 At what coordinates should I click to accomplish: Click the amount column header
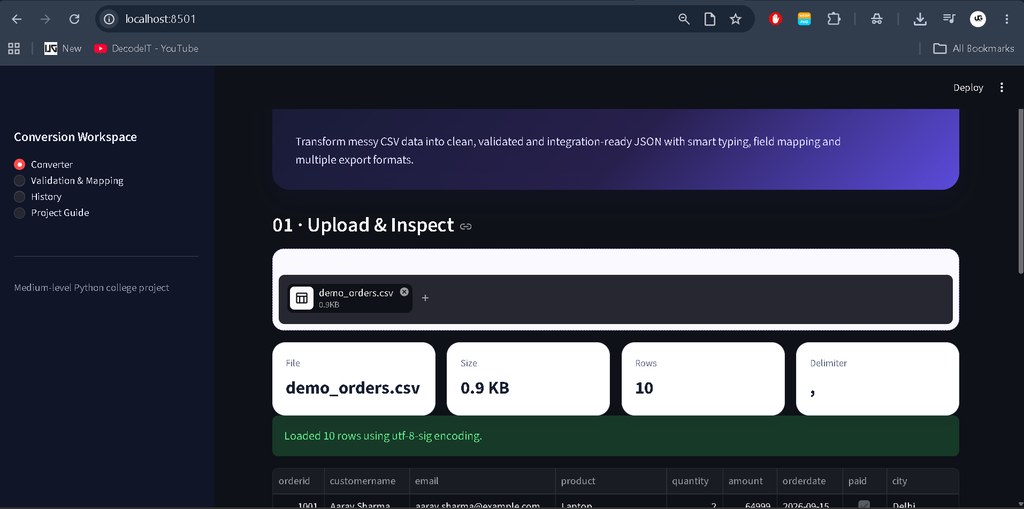click(750, 481)
